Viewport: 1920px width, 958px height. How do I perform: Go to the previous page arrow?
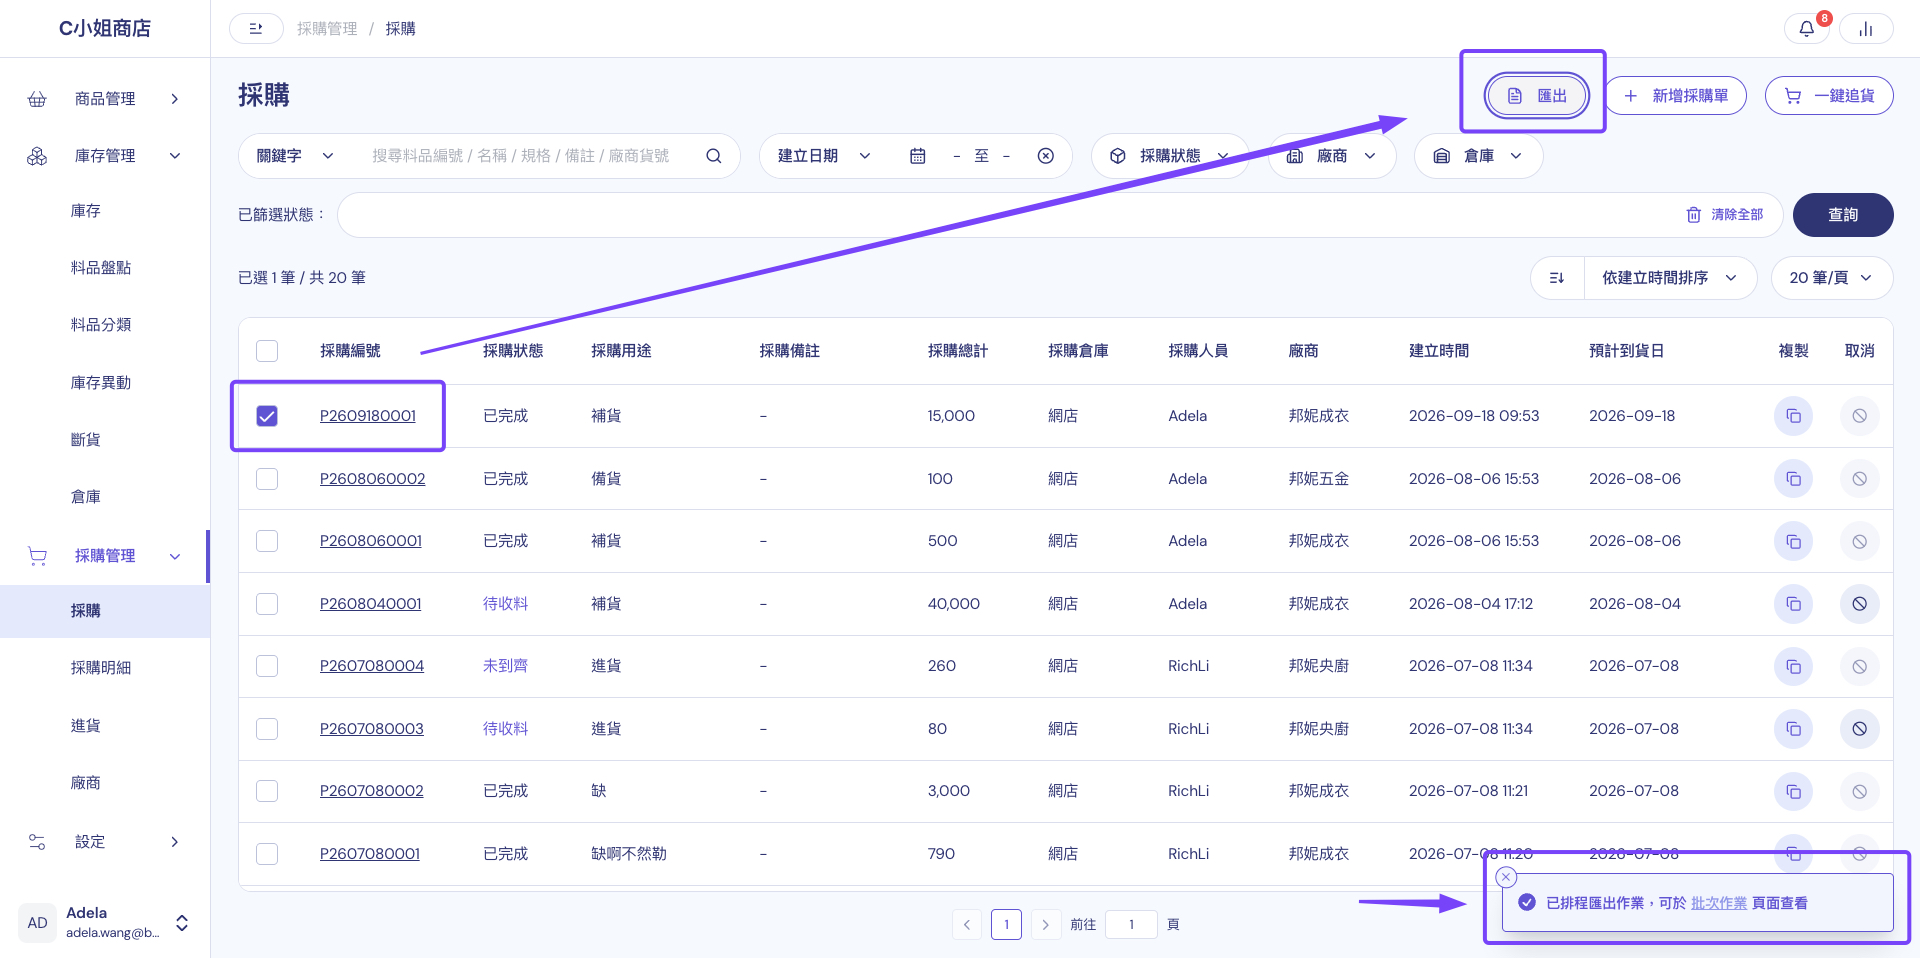coord(967,925)
